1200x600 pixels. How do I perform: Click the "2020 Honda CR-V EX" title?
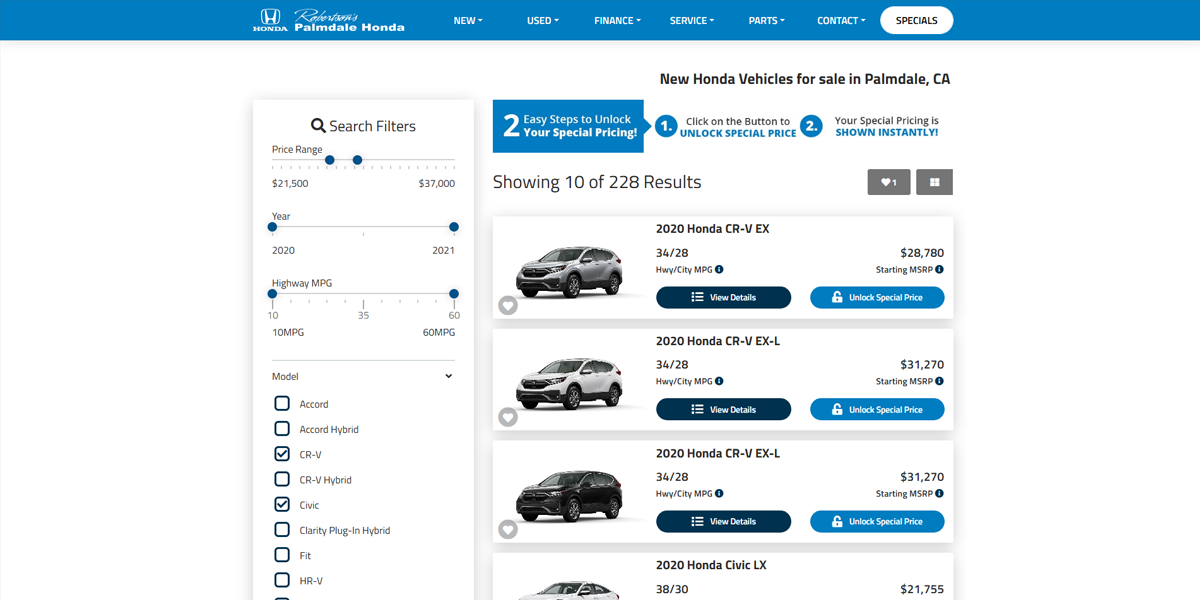[713, 229]
